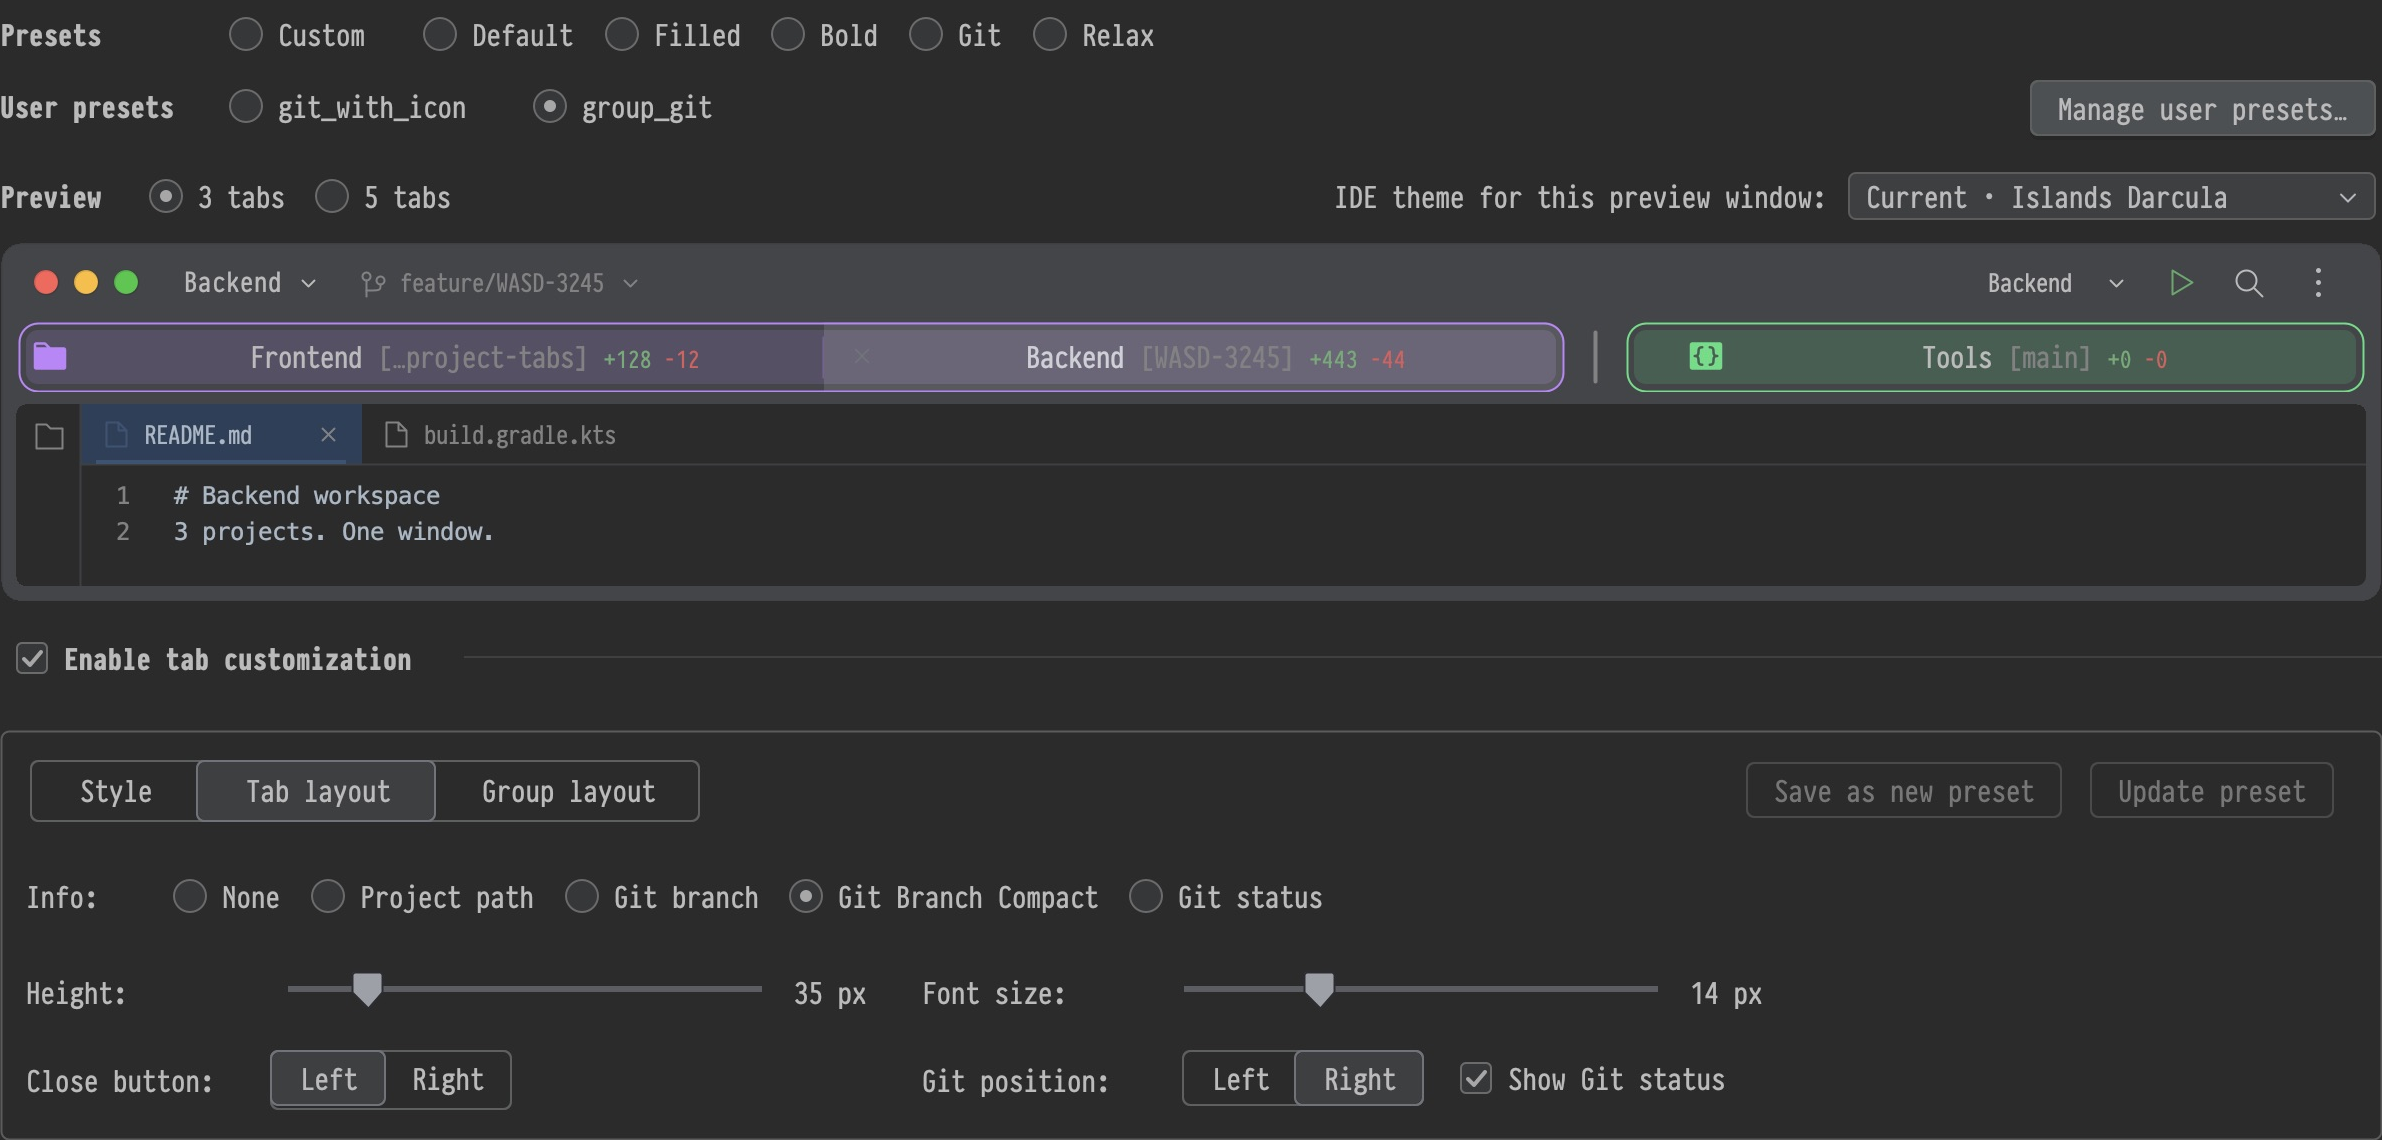Click the yellow minimize dot in preview

(x=86, y=283)
